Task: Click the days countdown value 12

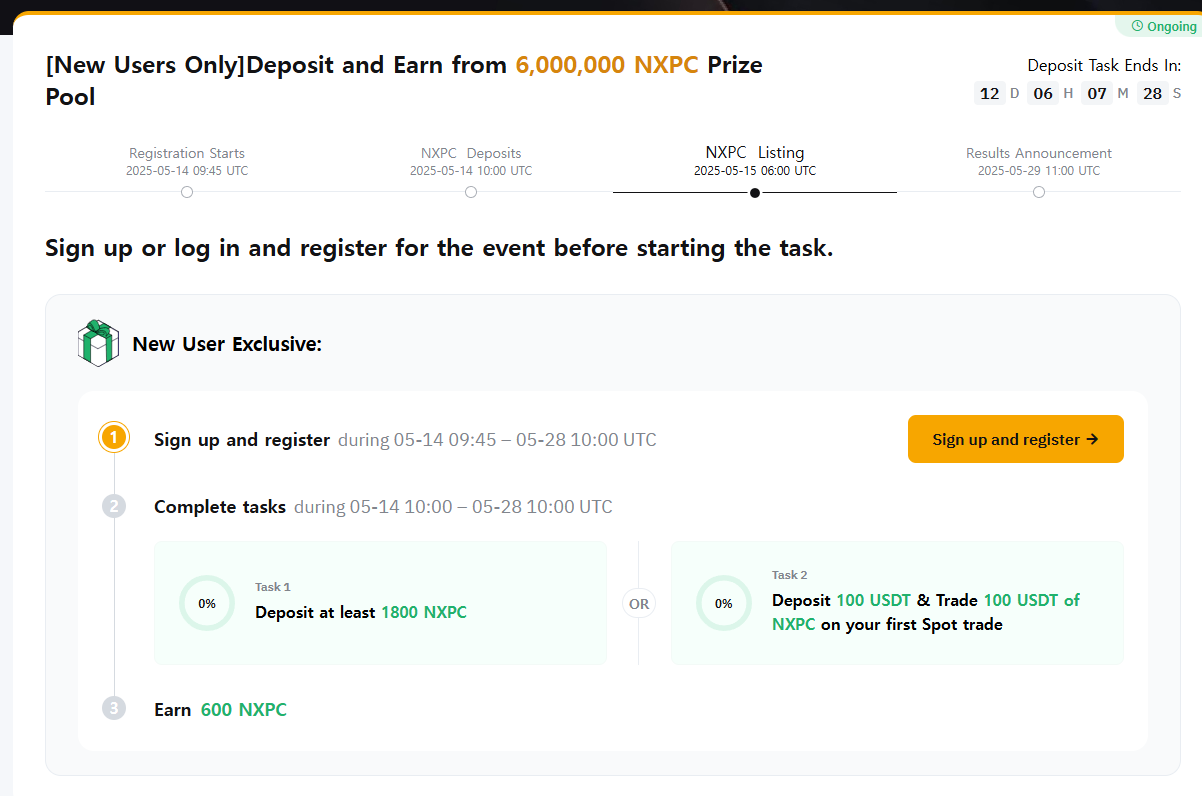Action: (x=990, y=93)
